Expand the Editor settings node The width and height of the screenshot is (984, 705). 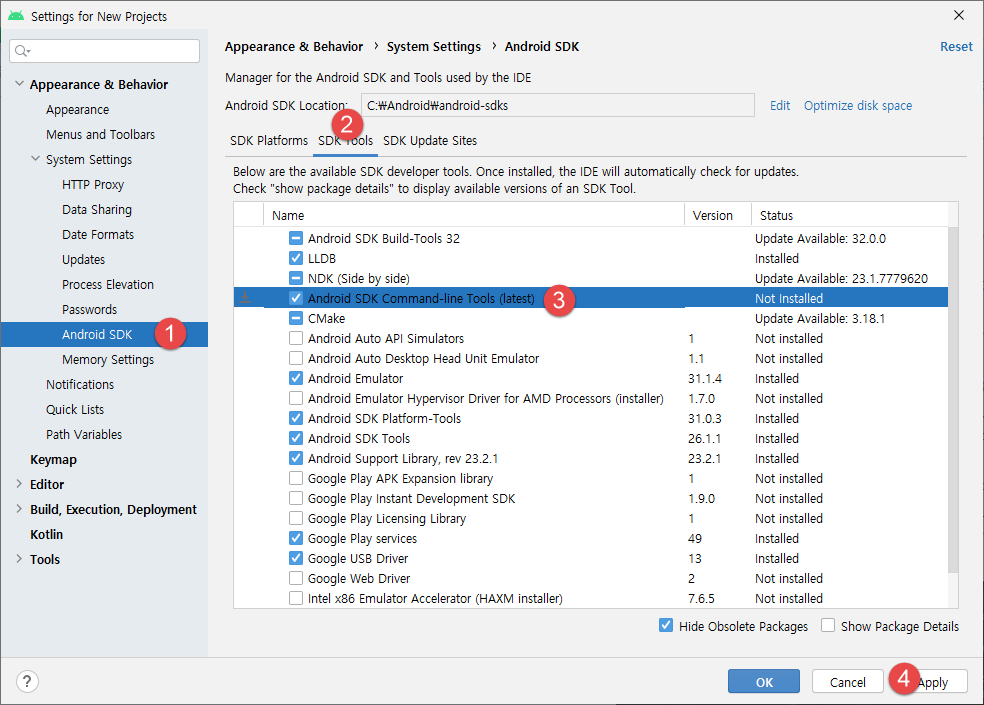tap(19, 484)
